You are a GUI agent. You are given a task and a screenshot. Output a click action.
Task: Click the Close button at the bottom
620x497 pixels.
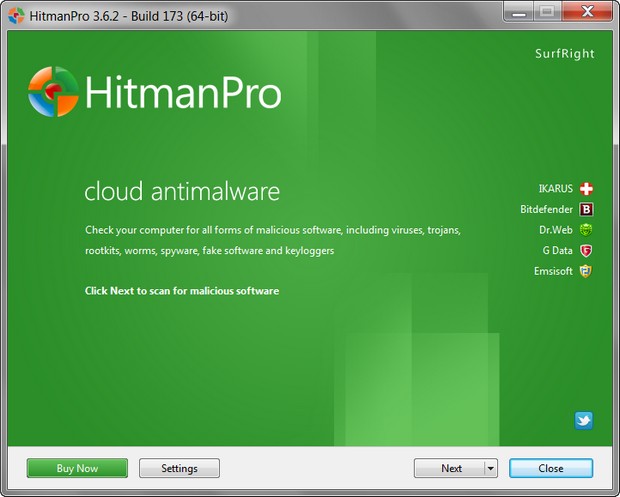pos(551,468)
